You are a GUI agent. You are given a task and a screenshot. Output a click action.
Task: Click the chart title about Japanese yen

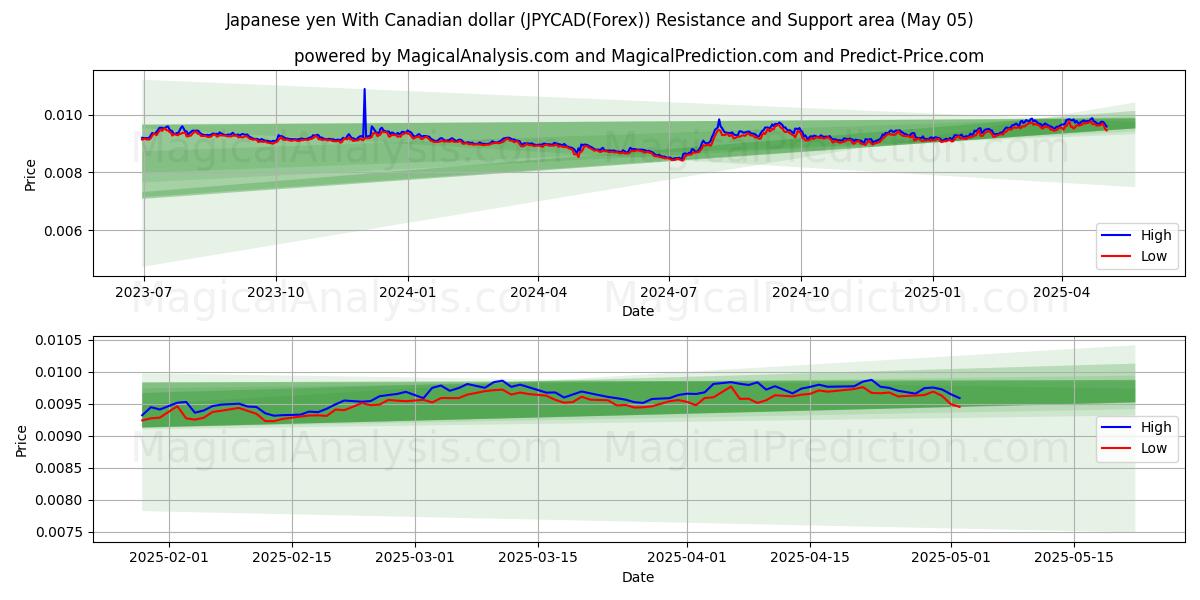point(599,20)
